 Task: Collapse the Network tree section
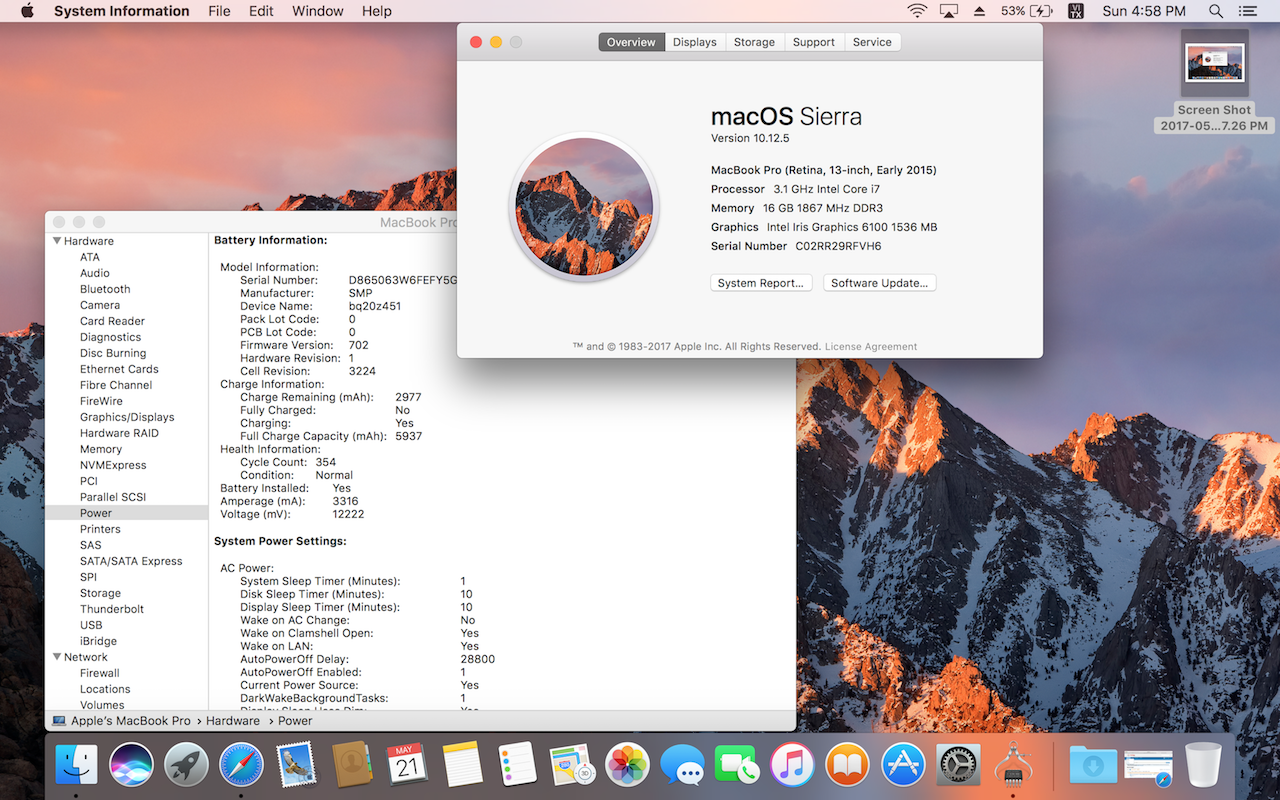56,657
